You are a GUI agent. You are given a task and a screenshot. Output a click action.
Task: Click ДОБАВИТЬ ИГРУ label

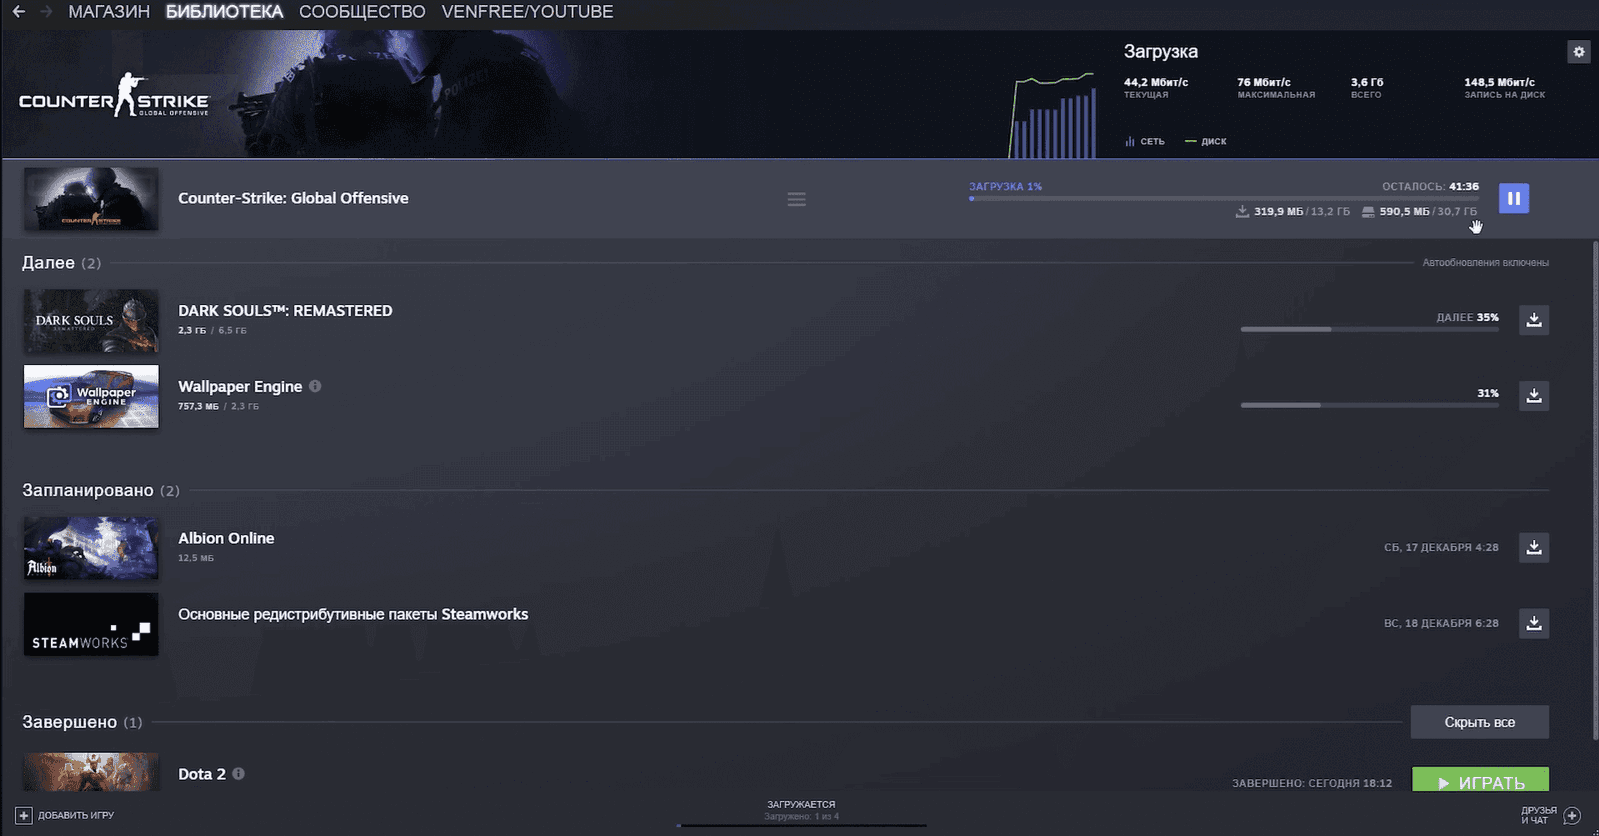(76, 815)
